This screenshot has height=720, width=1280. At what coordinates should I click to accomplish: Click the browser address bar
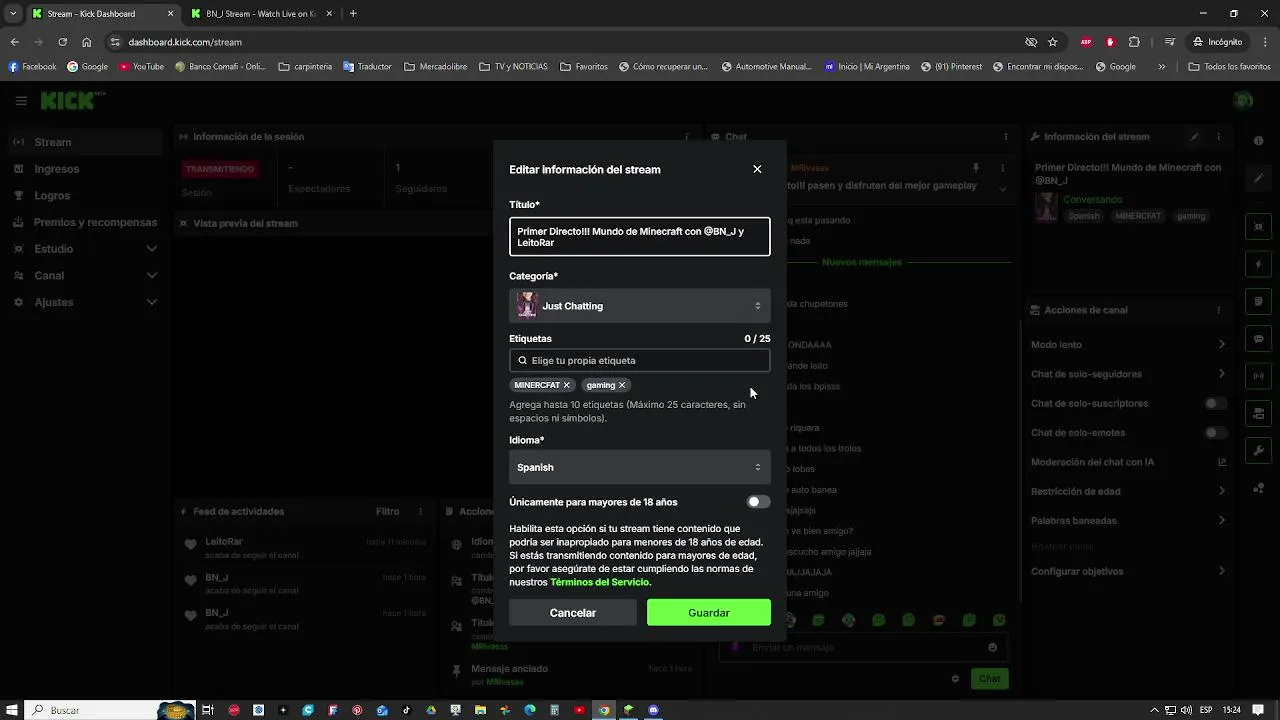click(560, 42)
